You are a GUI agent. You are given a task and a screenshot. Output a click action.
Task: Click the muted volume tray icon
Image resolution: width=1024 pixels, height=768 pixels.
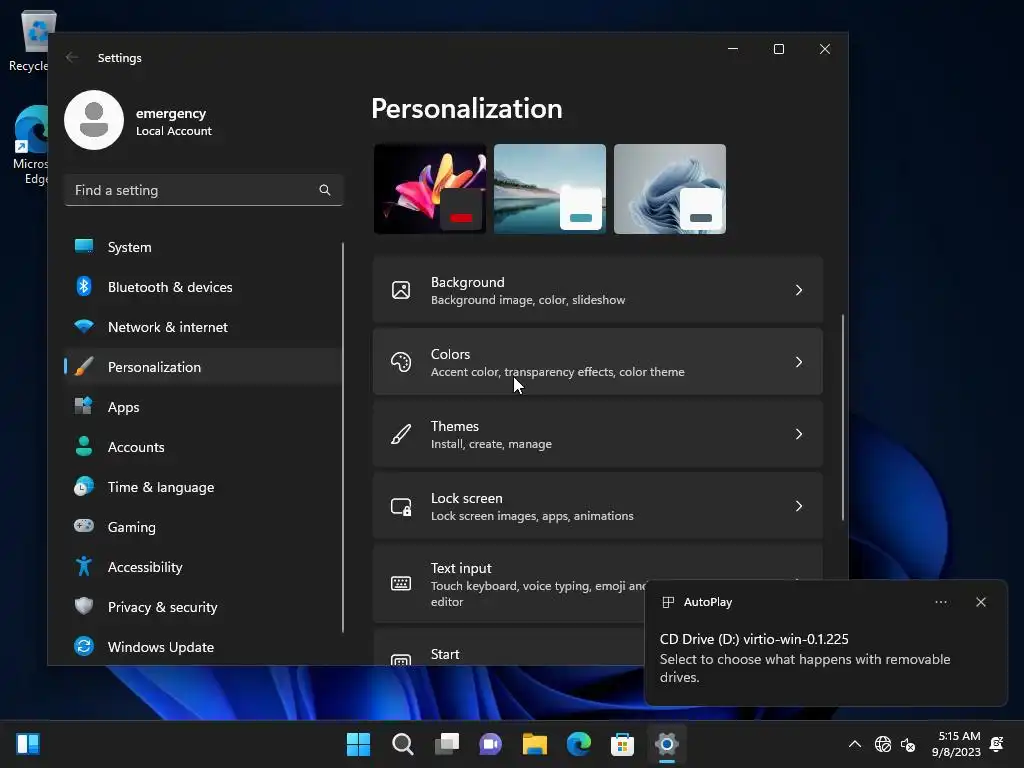pos(908,744)
